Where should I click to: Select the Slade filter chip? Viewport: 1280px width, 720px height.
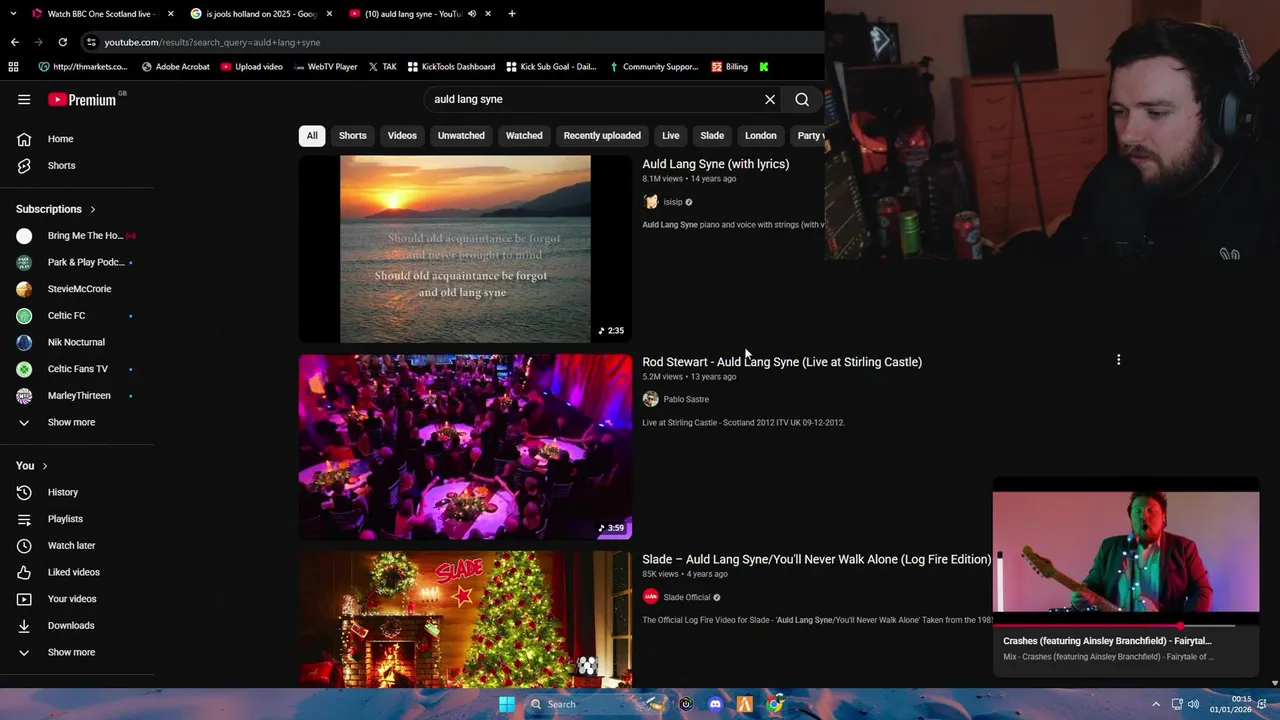[712, 135]
